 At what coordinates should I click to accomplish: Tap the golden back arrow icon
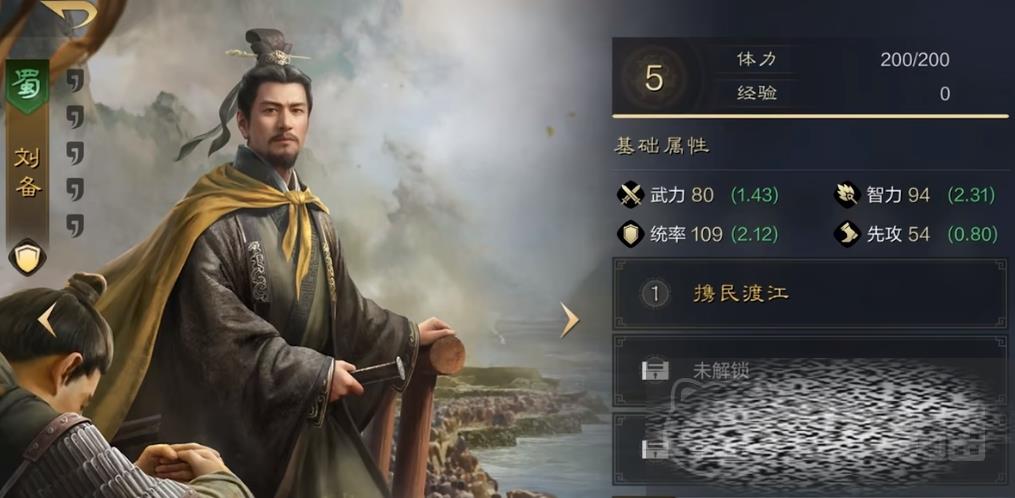click(69, 14)
